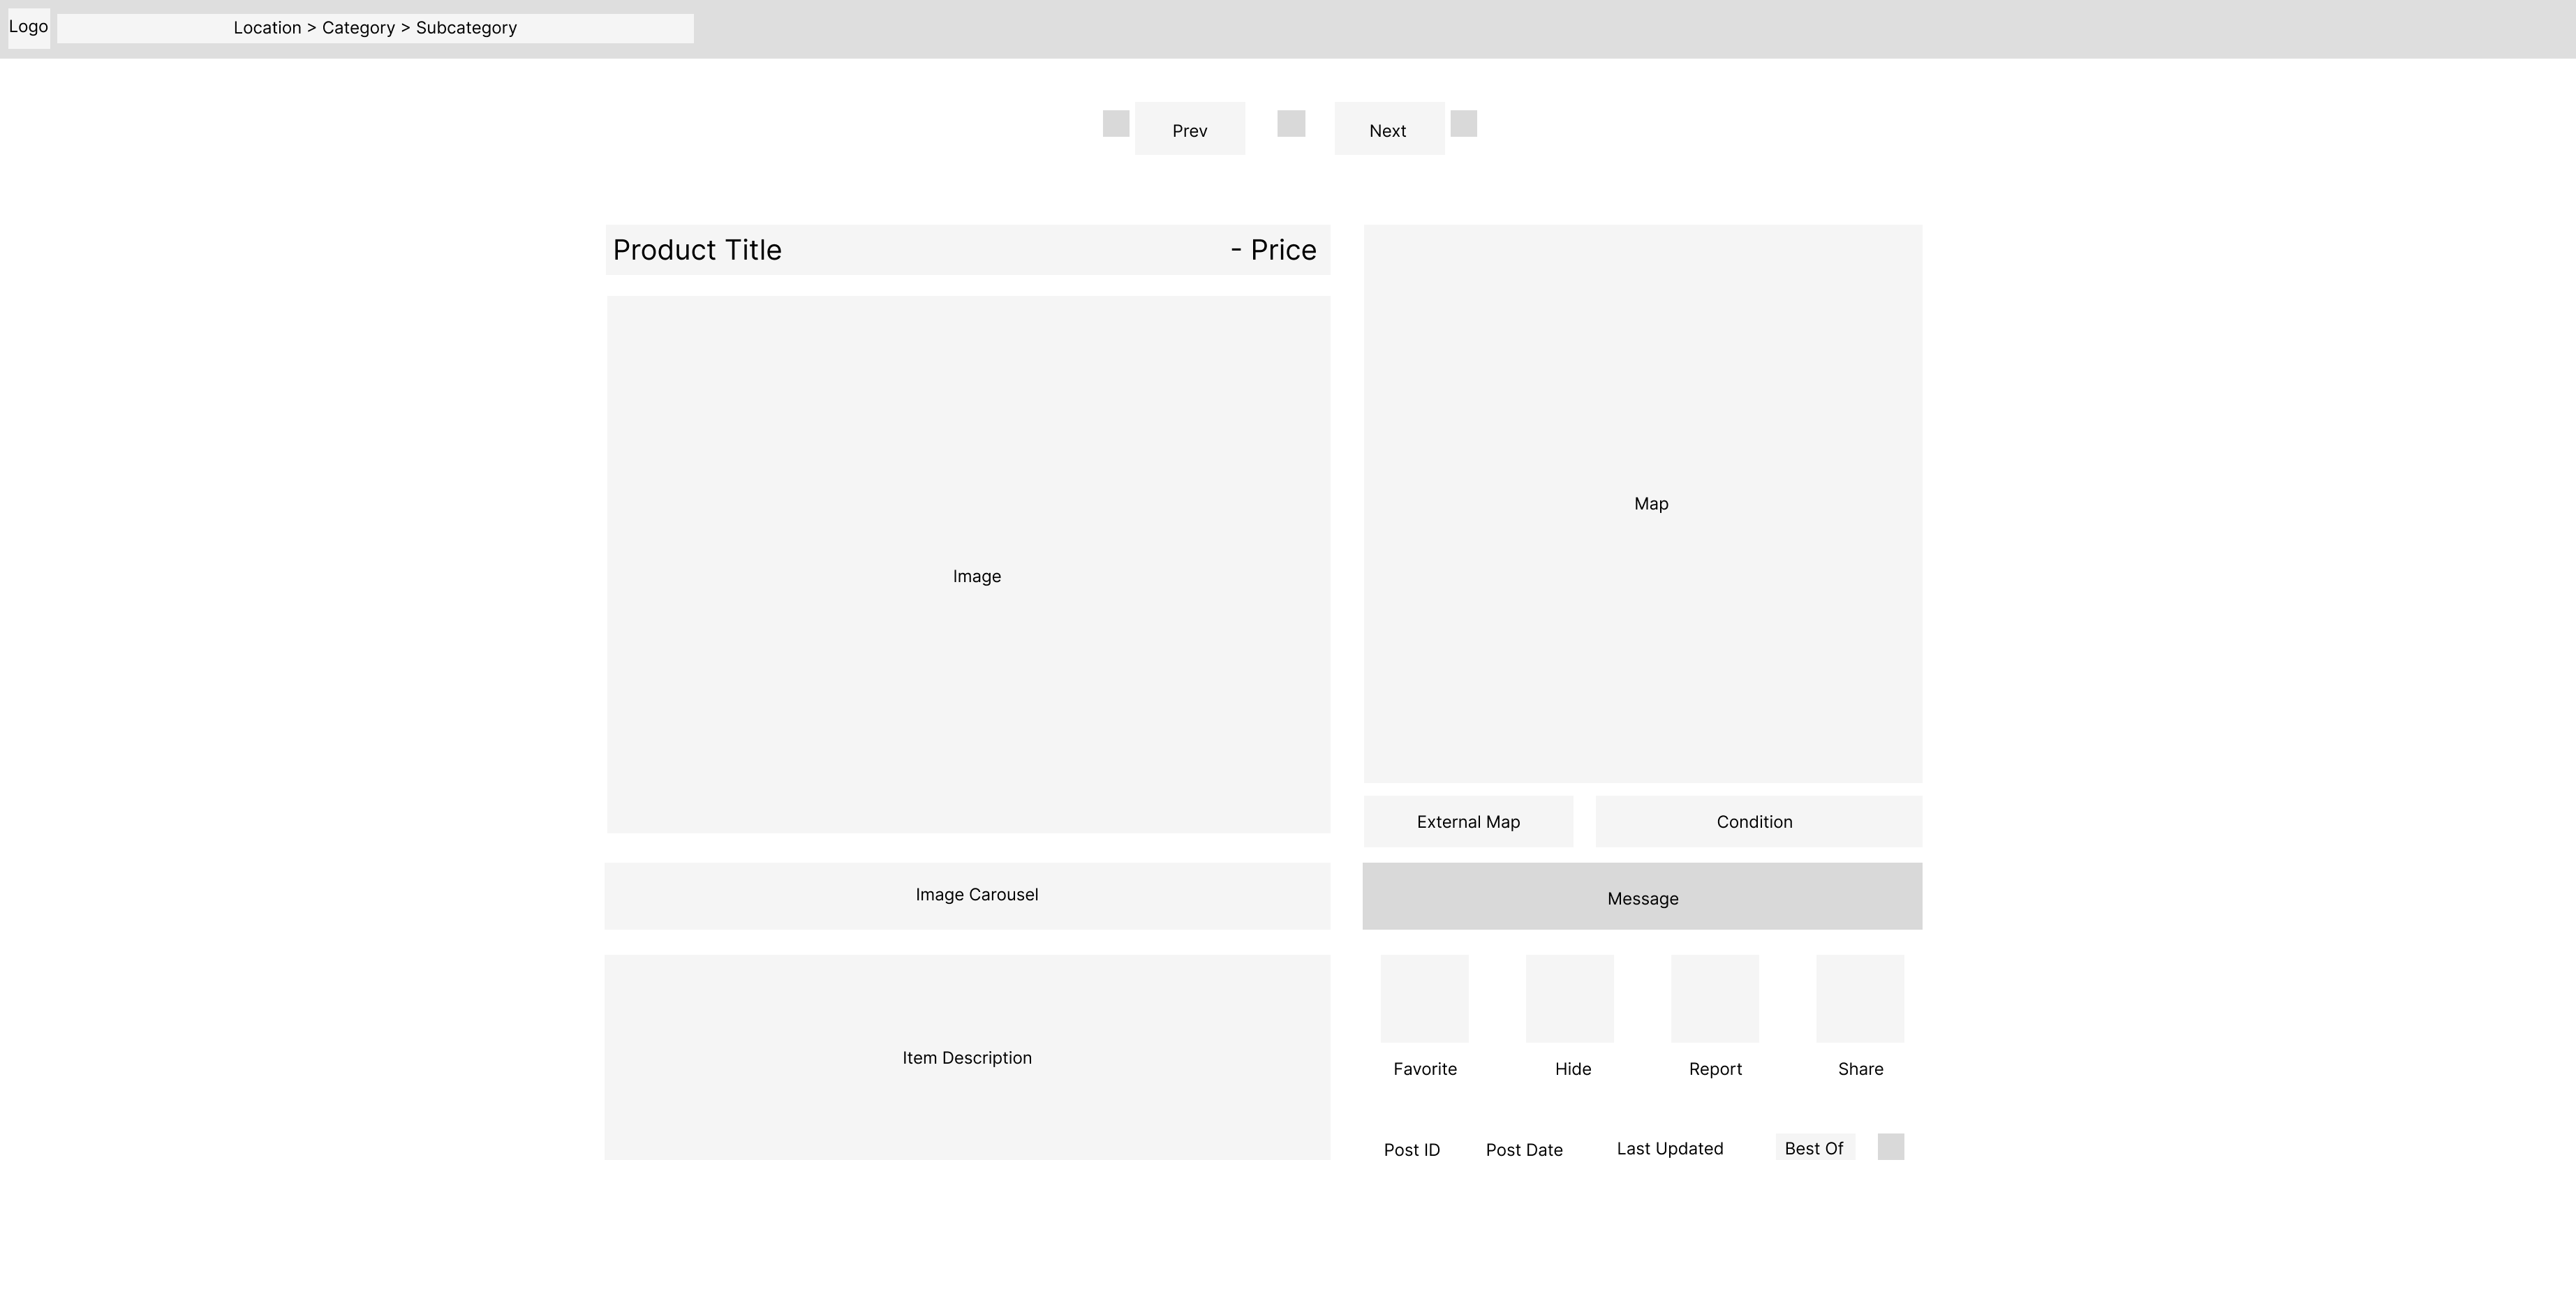Click the Share icon placeholder

[x=1860, y=998]
